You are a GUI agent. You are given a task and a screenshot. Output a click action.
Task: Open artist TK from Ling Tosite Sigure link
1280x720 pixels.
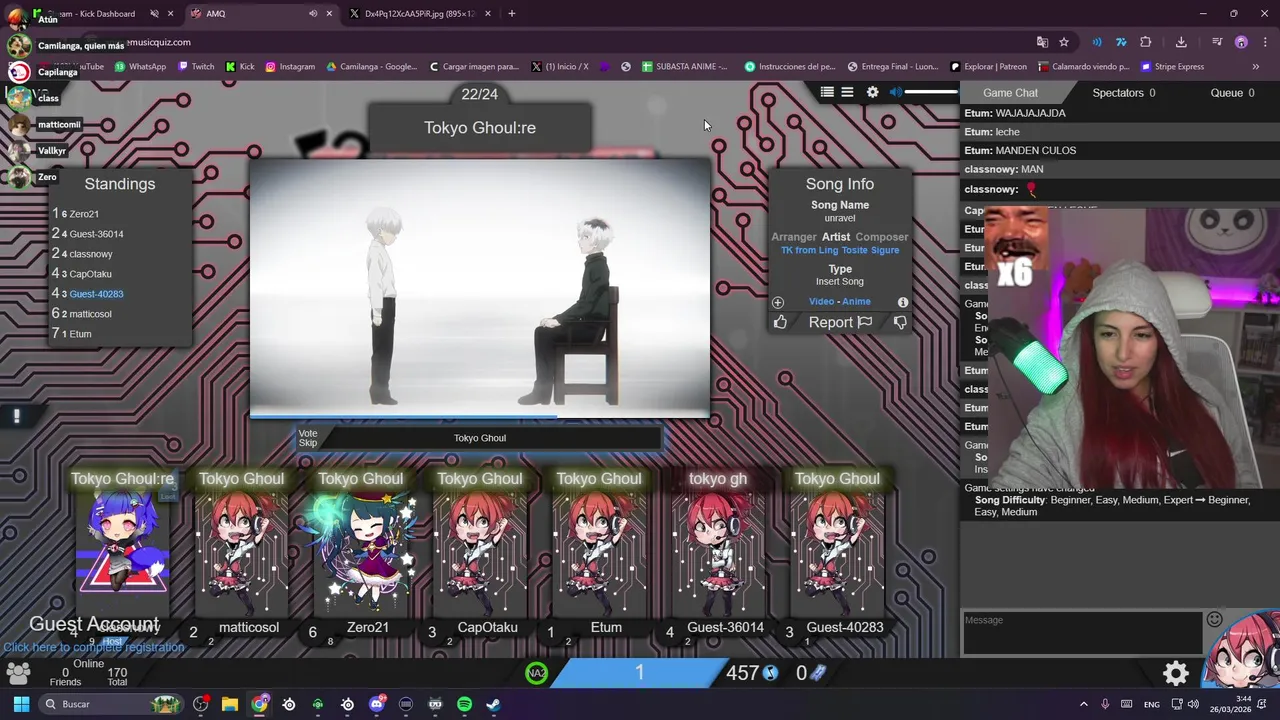pos(840,250)
